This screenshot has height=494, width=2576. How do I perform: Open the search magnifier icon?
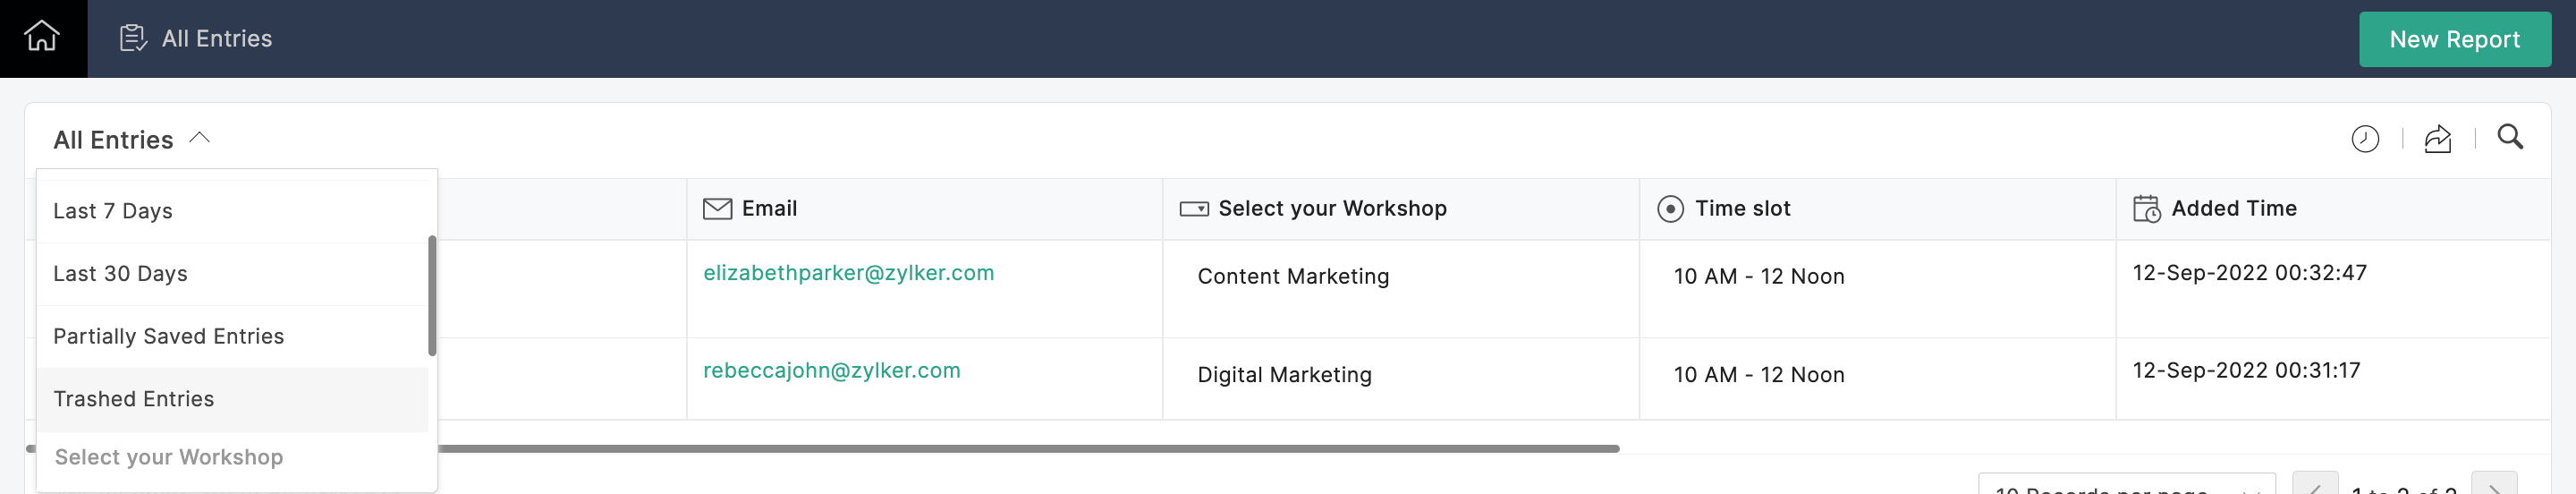tap(2509, 137)
